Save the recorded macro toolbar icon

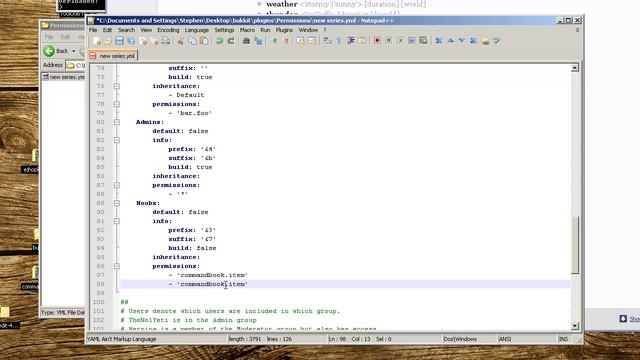424,41
